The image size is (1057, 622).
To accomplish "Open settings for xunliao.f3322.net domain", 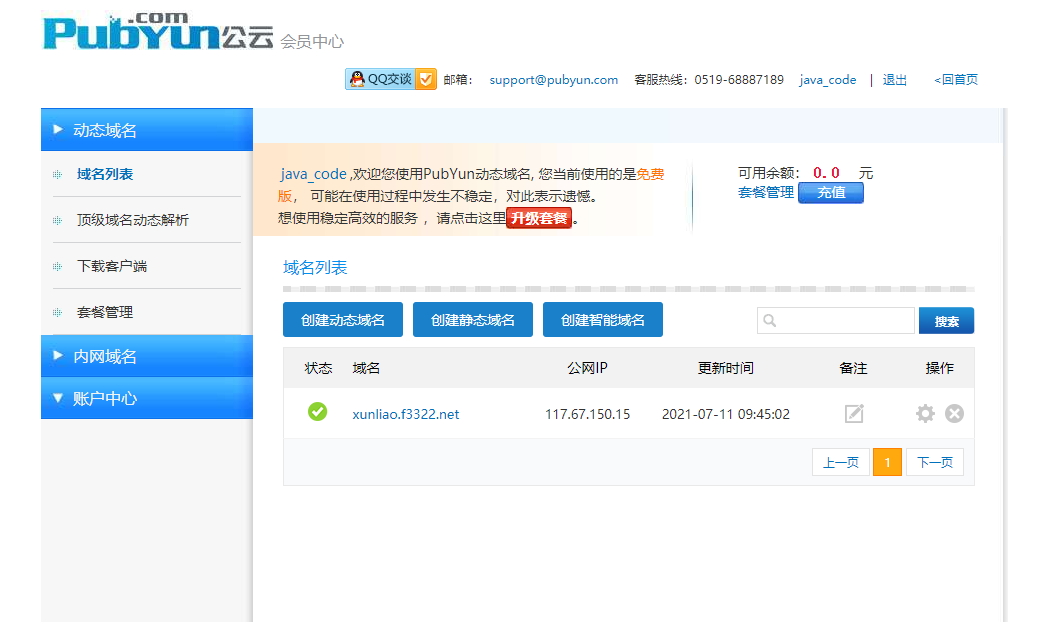I will 924,412.
